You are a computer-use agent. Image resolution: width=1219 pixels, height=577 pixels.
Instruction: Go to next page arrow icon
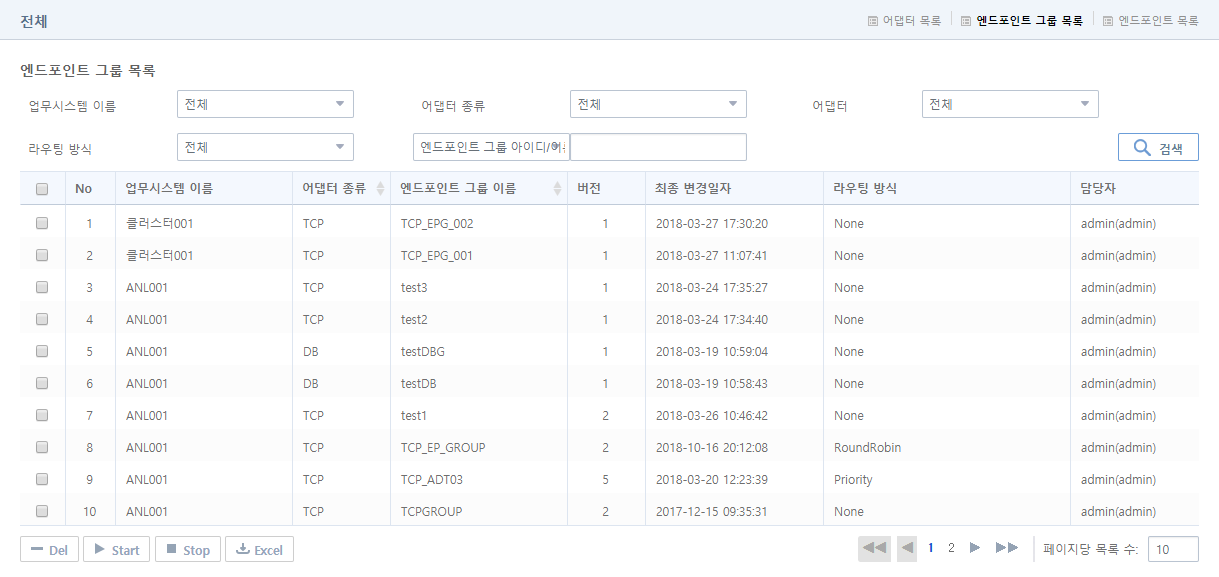click(975, 548)
